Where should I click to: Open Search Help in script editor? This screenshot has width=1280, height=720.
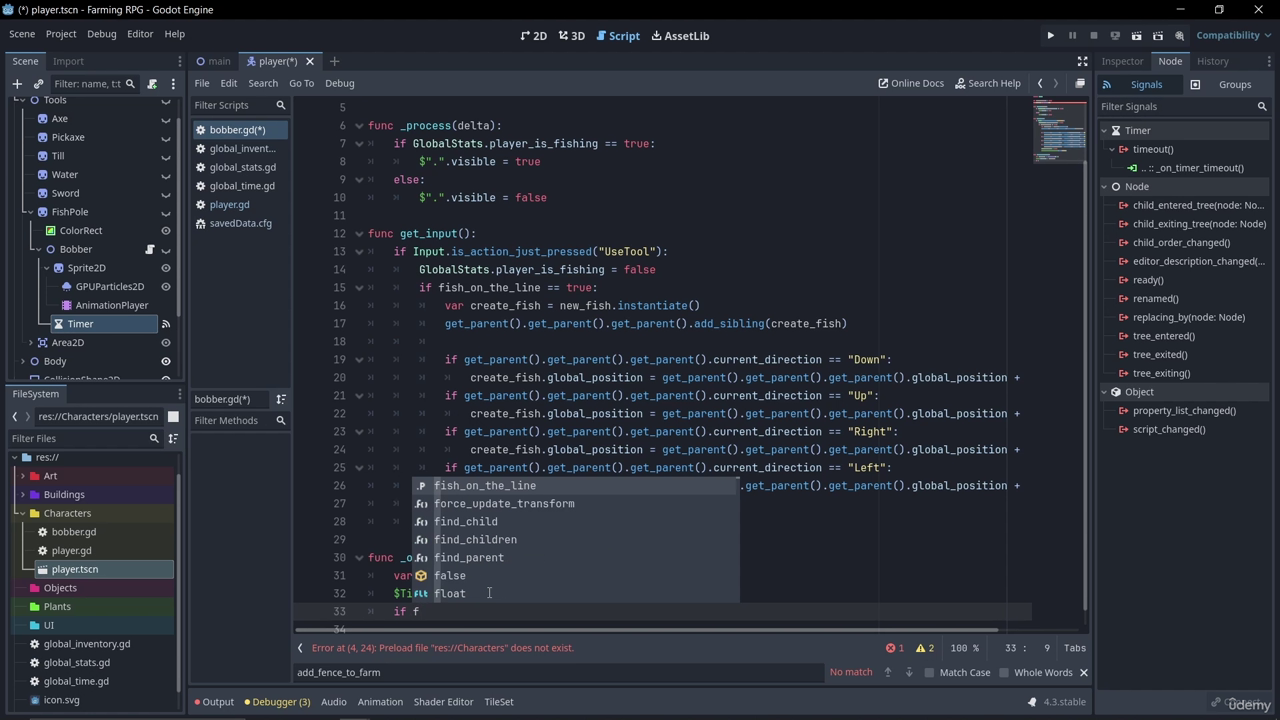[x=988, y=83]
